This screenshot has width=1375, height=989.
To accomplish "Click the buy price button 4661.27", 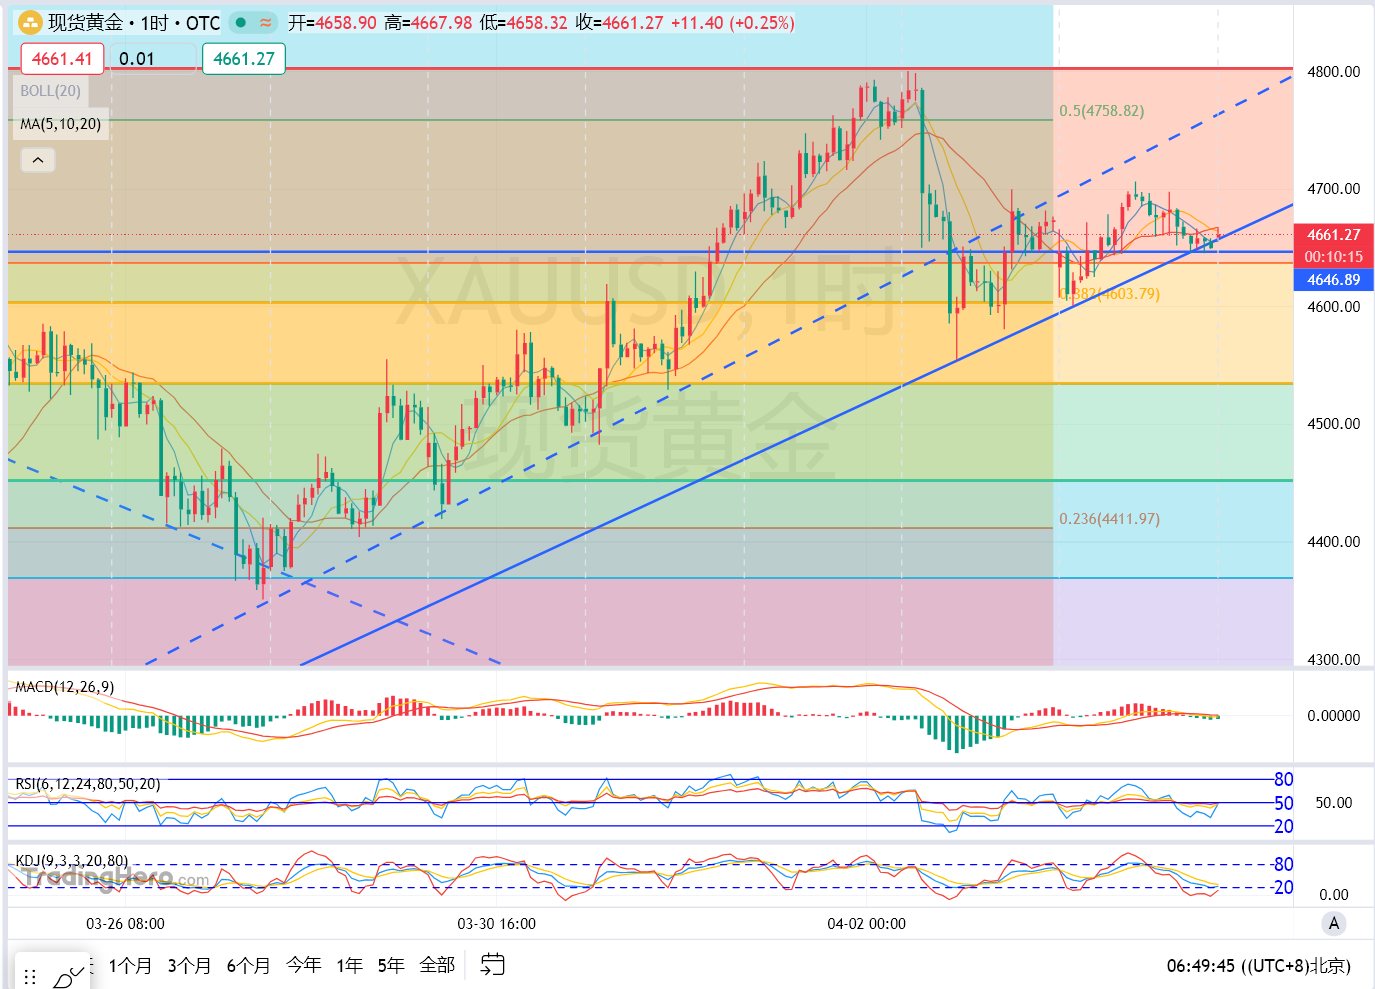I will (244, 59).
